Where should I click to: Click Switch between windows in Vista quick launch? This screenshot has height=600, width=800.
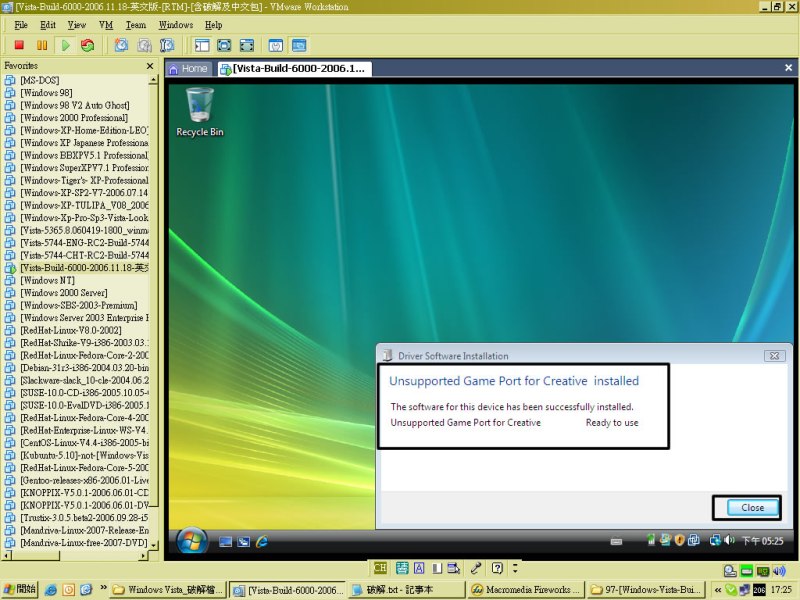click(243, 542)
